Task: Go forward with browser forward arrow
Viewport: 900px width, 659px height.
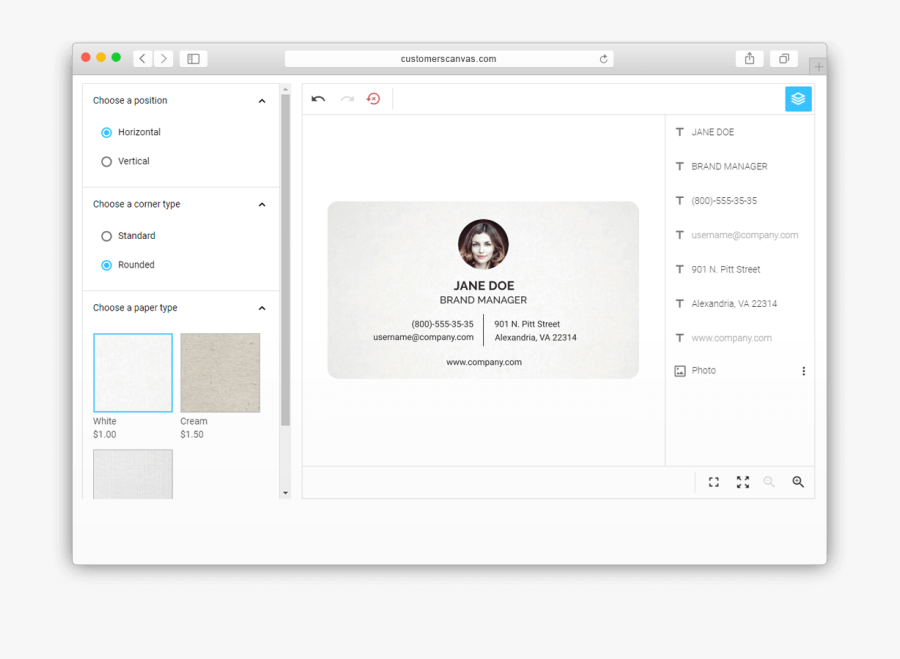Action: pyautogui.click(x=164, y=59)
